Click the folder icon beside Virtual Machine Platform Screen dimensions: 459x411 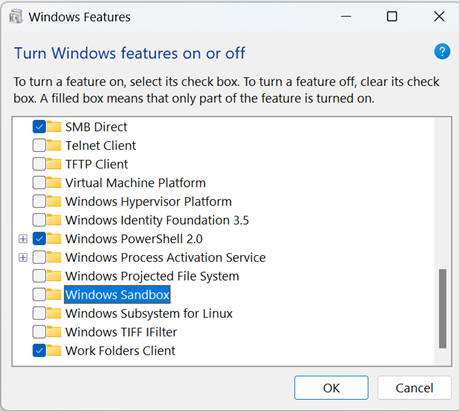[54, 183]
